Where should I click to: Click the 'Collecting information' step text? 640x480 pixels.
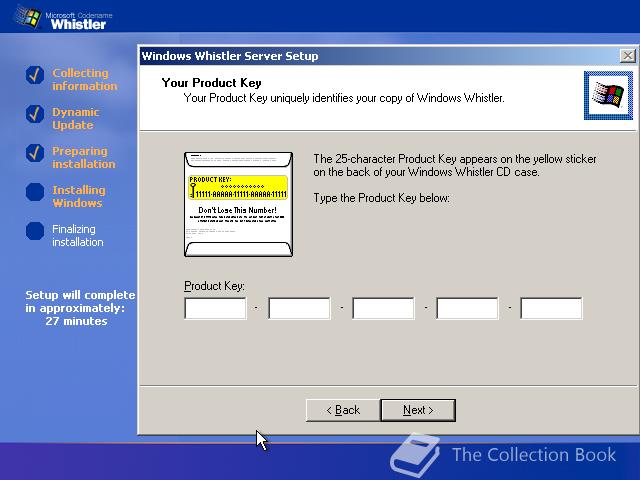pos(84,79)
